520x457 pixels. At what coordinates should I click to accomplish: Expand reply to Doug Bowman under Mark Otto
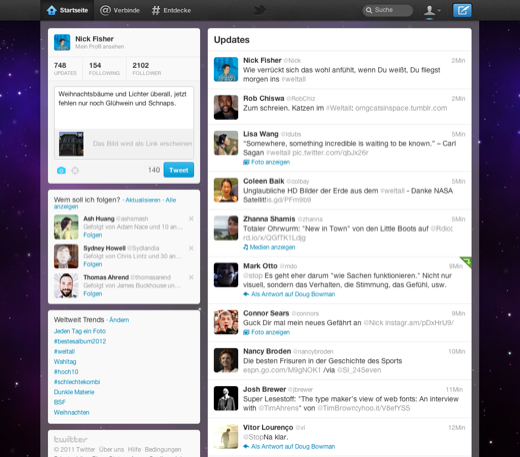pos(289,294)
